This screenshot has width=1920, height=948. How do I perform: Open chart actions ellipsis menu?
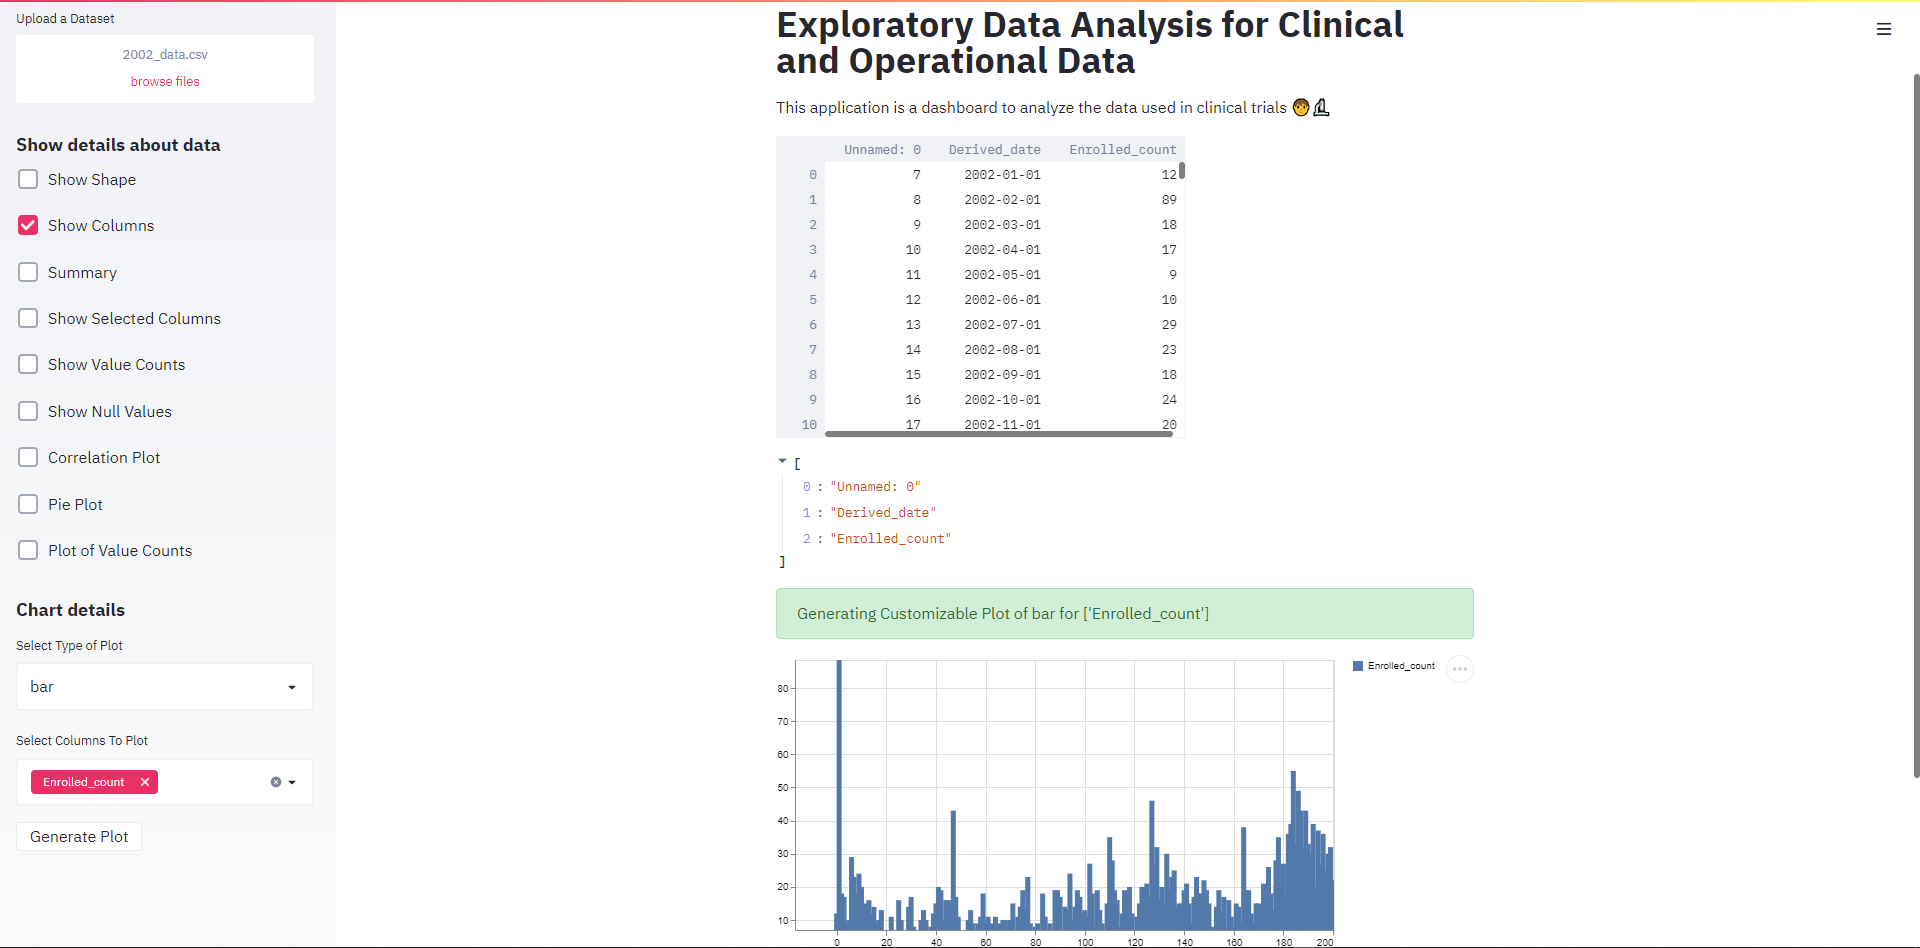[x=1459, y=669]
